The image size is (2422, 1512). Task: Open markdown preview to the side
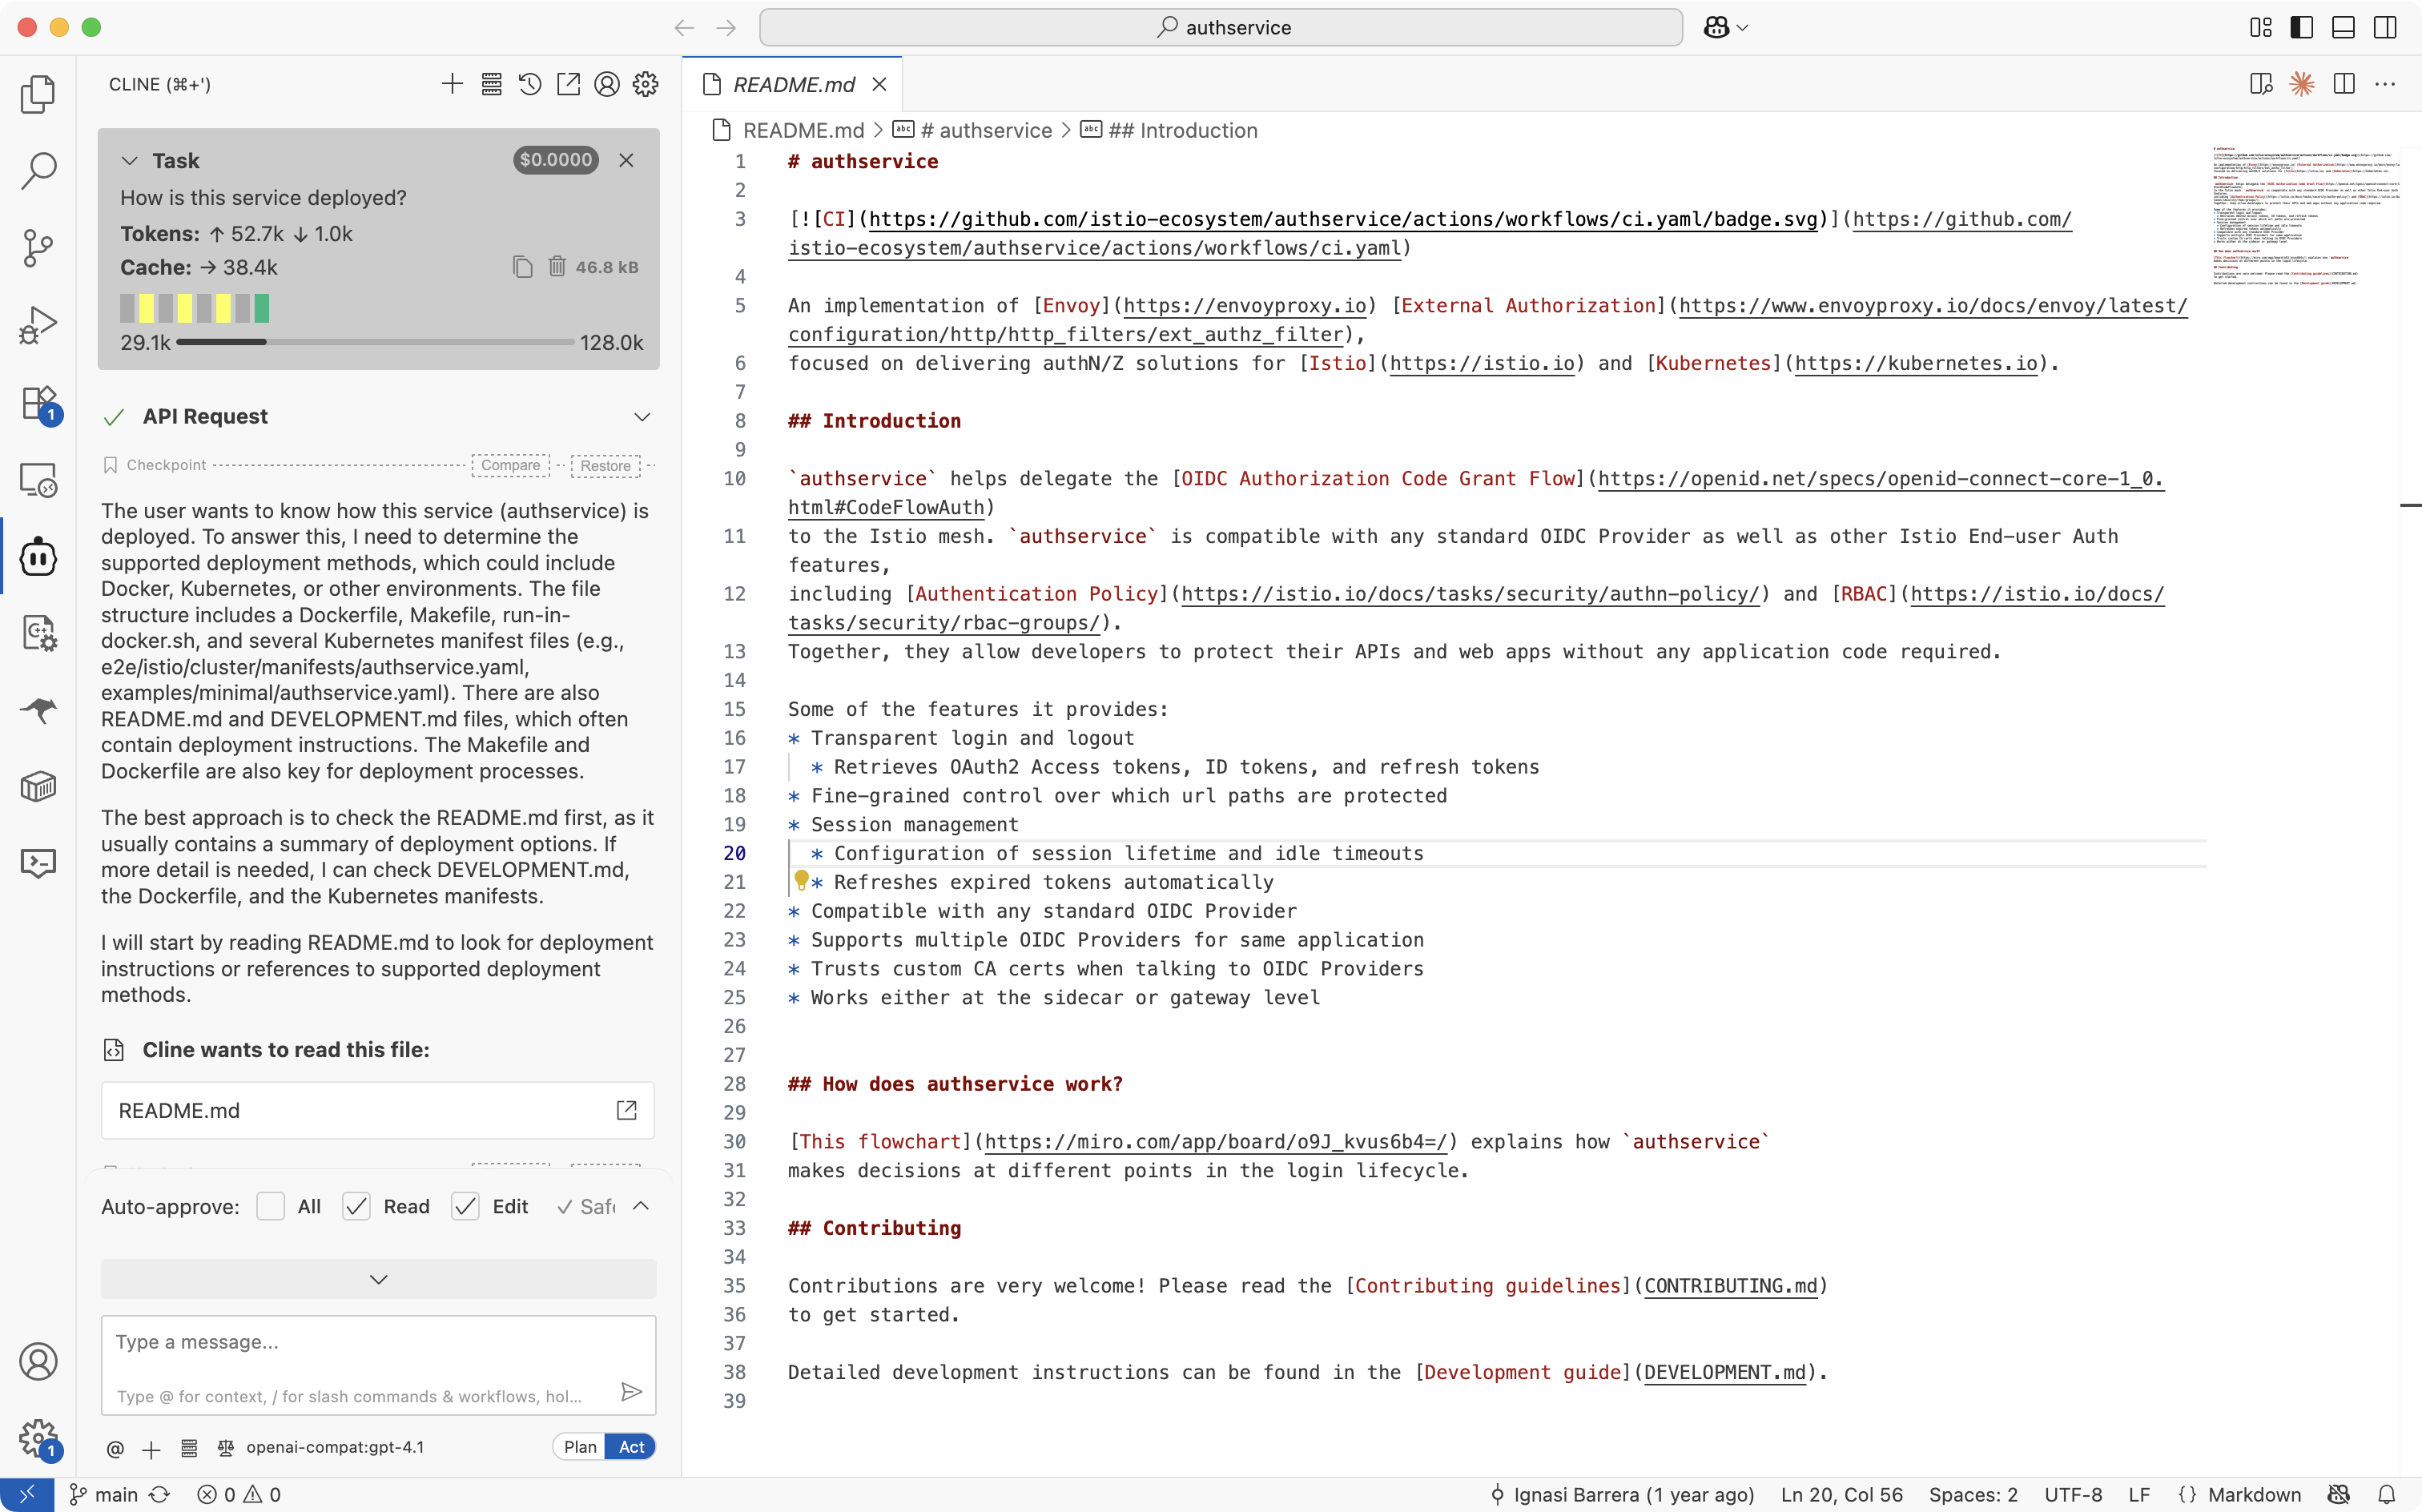[x=2260, y=84]
